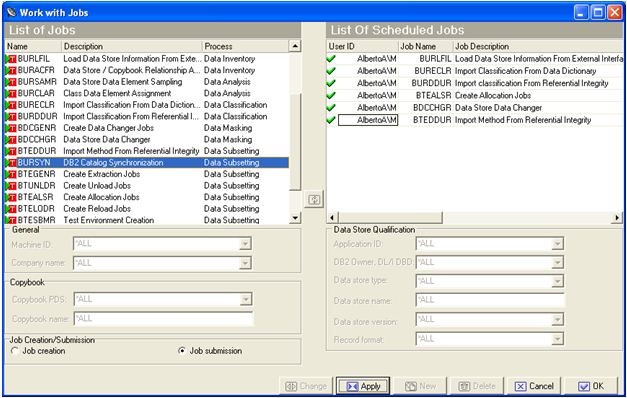The image size is (627, 398).
Task: Click the Job Name column header
Action: click(x=426, y=46)
